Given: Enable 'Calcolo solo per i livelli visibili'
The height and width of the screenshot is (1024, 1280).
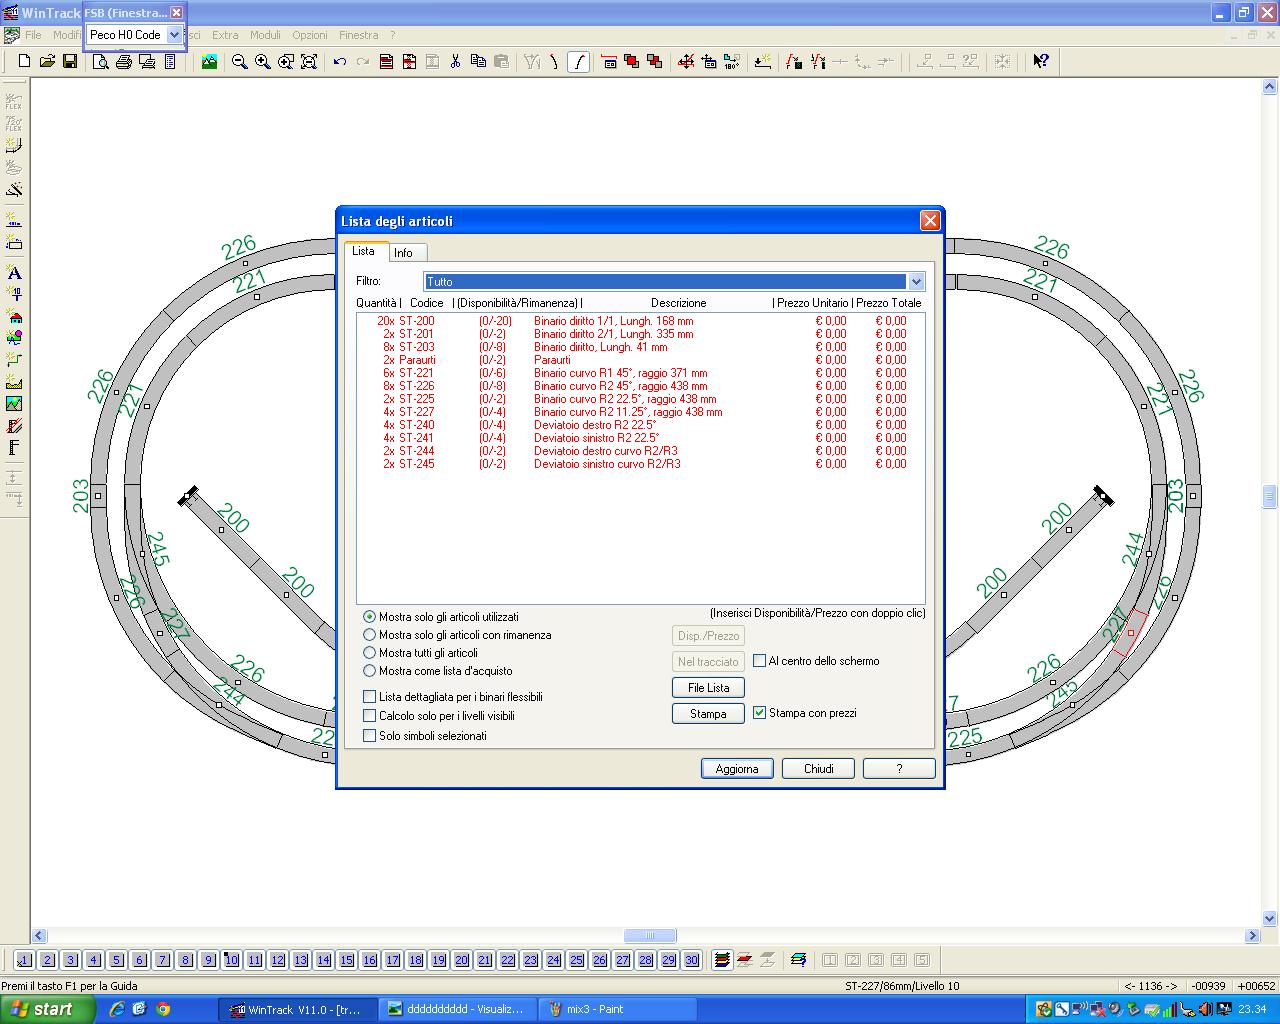Looking at the screenshot, I should [370, 716].
